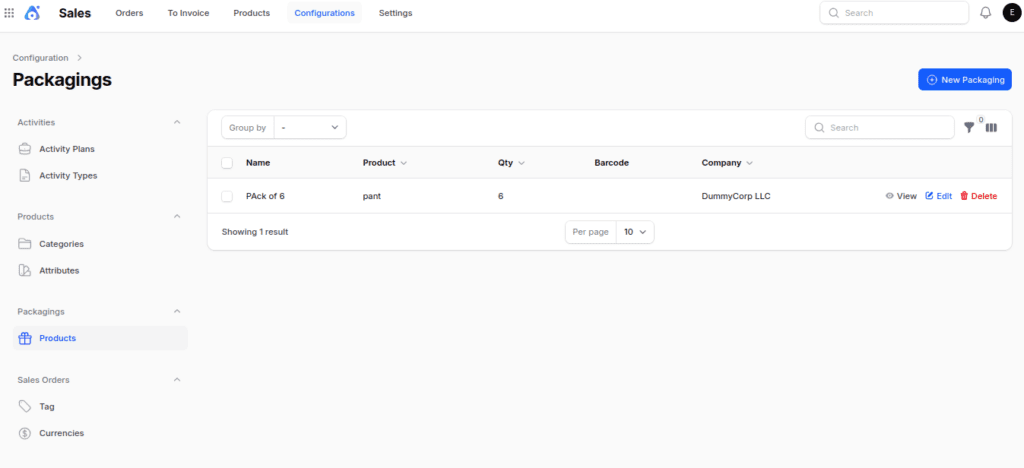The width and height of the screenshot is (1024, 468).
Task: Sort by the Qty column
Action: (x=511, y=163)
